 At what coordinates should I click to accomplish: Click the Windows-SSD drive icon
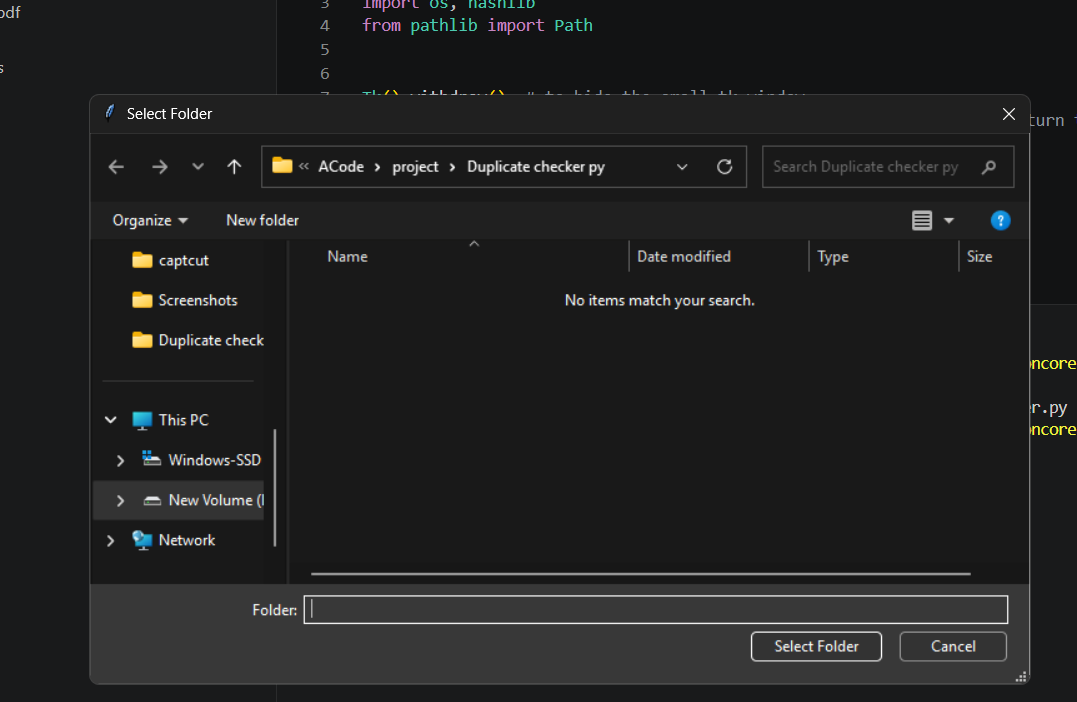pos(151,458)
